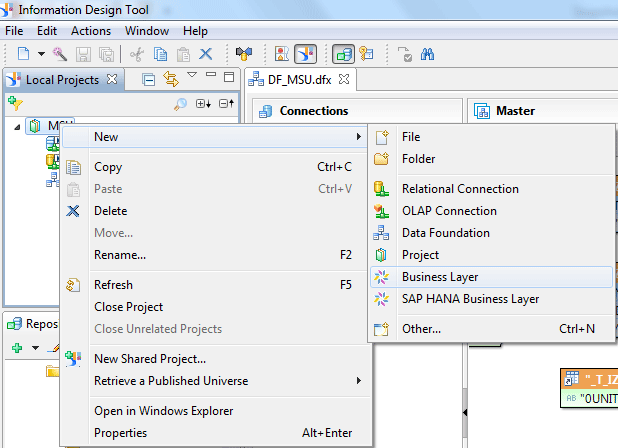Select File in the New submenu
The width and height of the screenshot is (618, 448).
pos(491,137)
